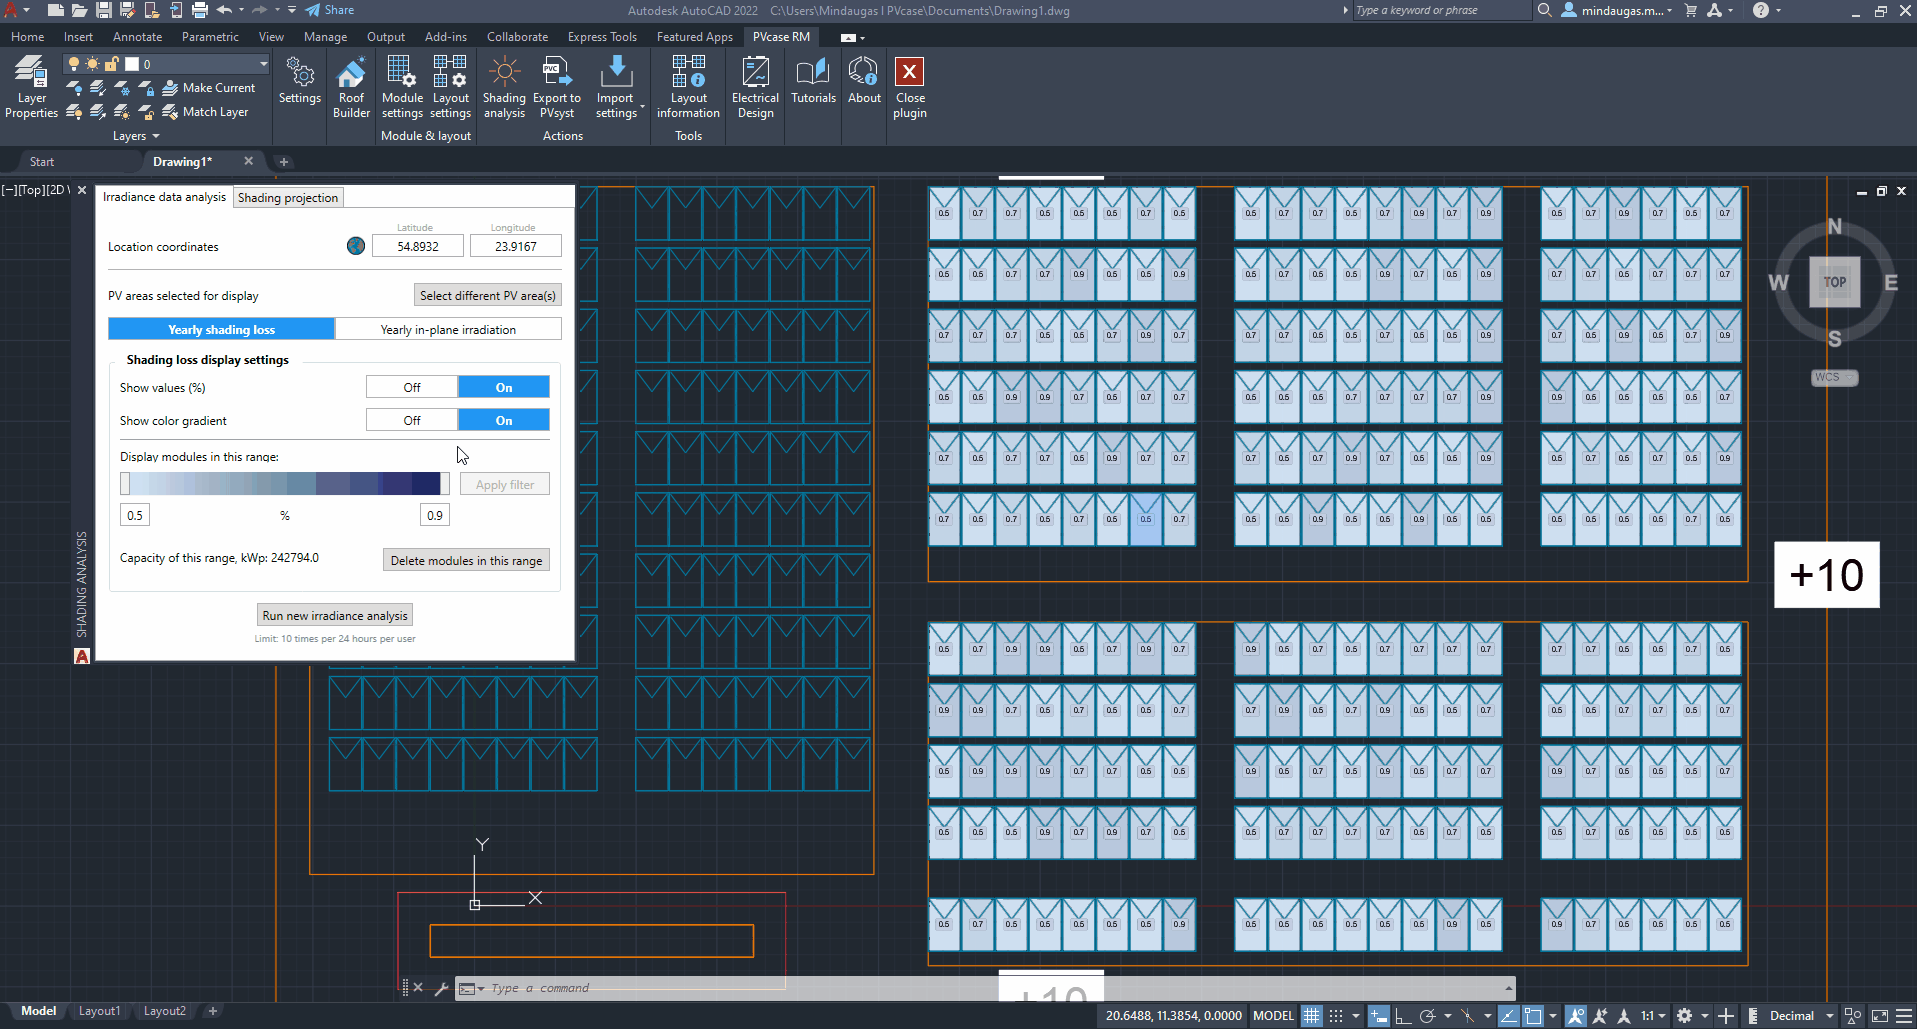Open PVcase Tutorials

point(813,81)
